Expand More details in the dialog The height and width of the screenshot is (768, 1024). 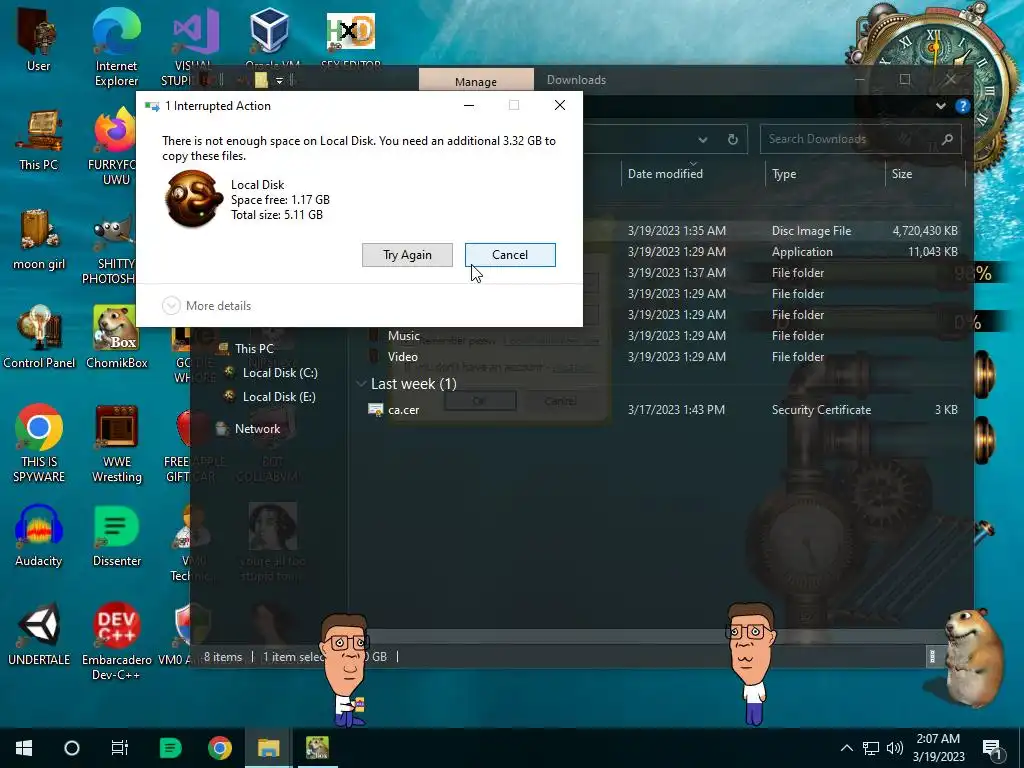207,306
